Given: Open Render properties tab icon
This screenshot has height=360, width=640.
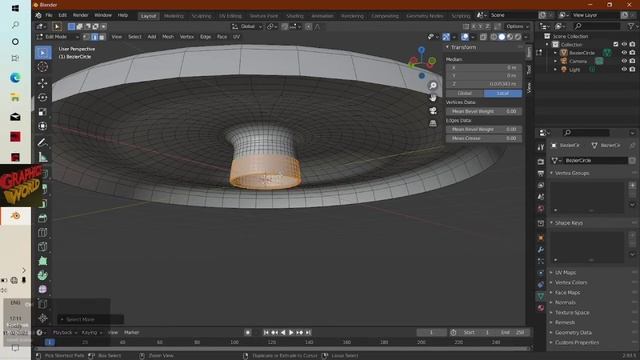Looking at the screenshot, I should coord(541,162).
